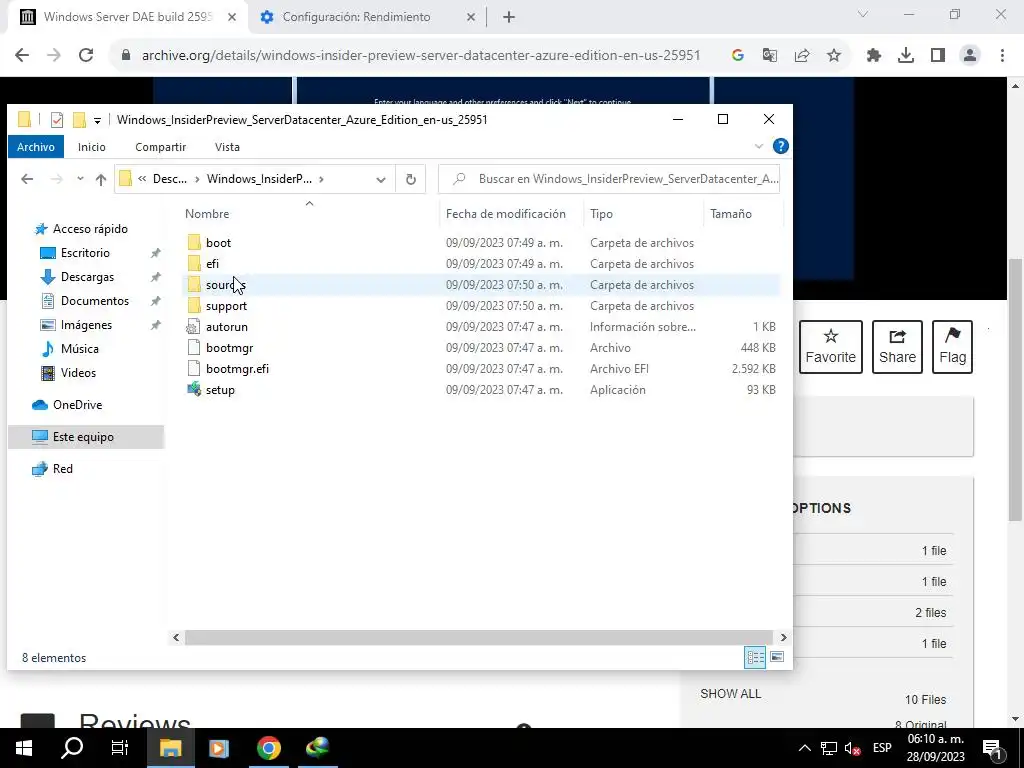Select the support folder
Image resolution: width=1024 pixels, height=768 pixels.
[226, 306]
